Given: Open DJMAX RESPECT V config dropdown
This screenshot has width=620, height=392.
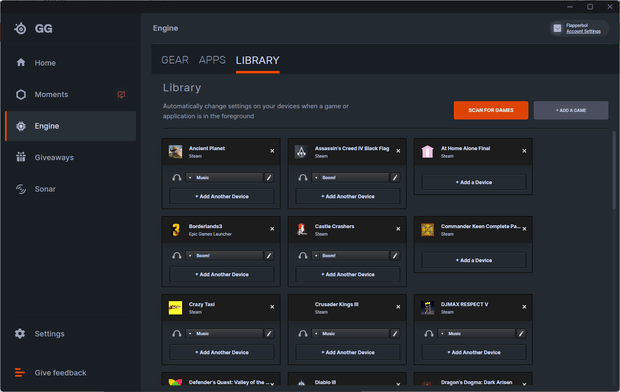Looking at the screenshot, I should click(476, 333).
